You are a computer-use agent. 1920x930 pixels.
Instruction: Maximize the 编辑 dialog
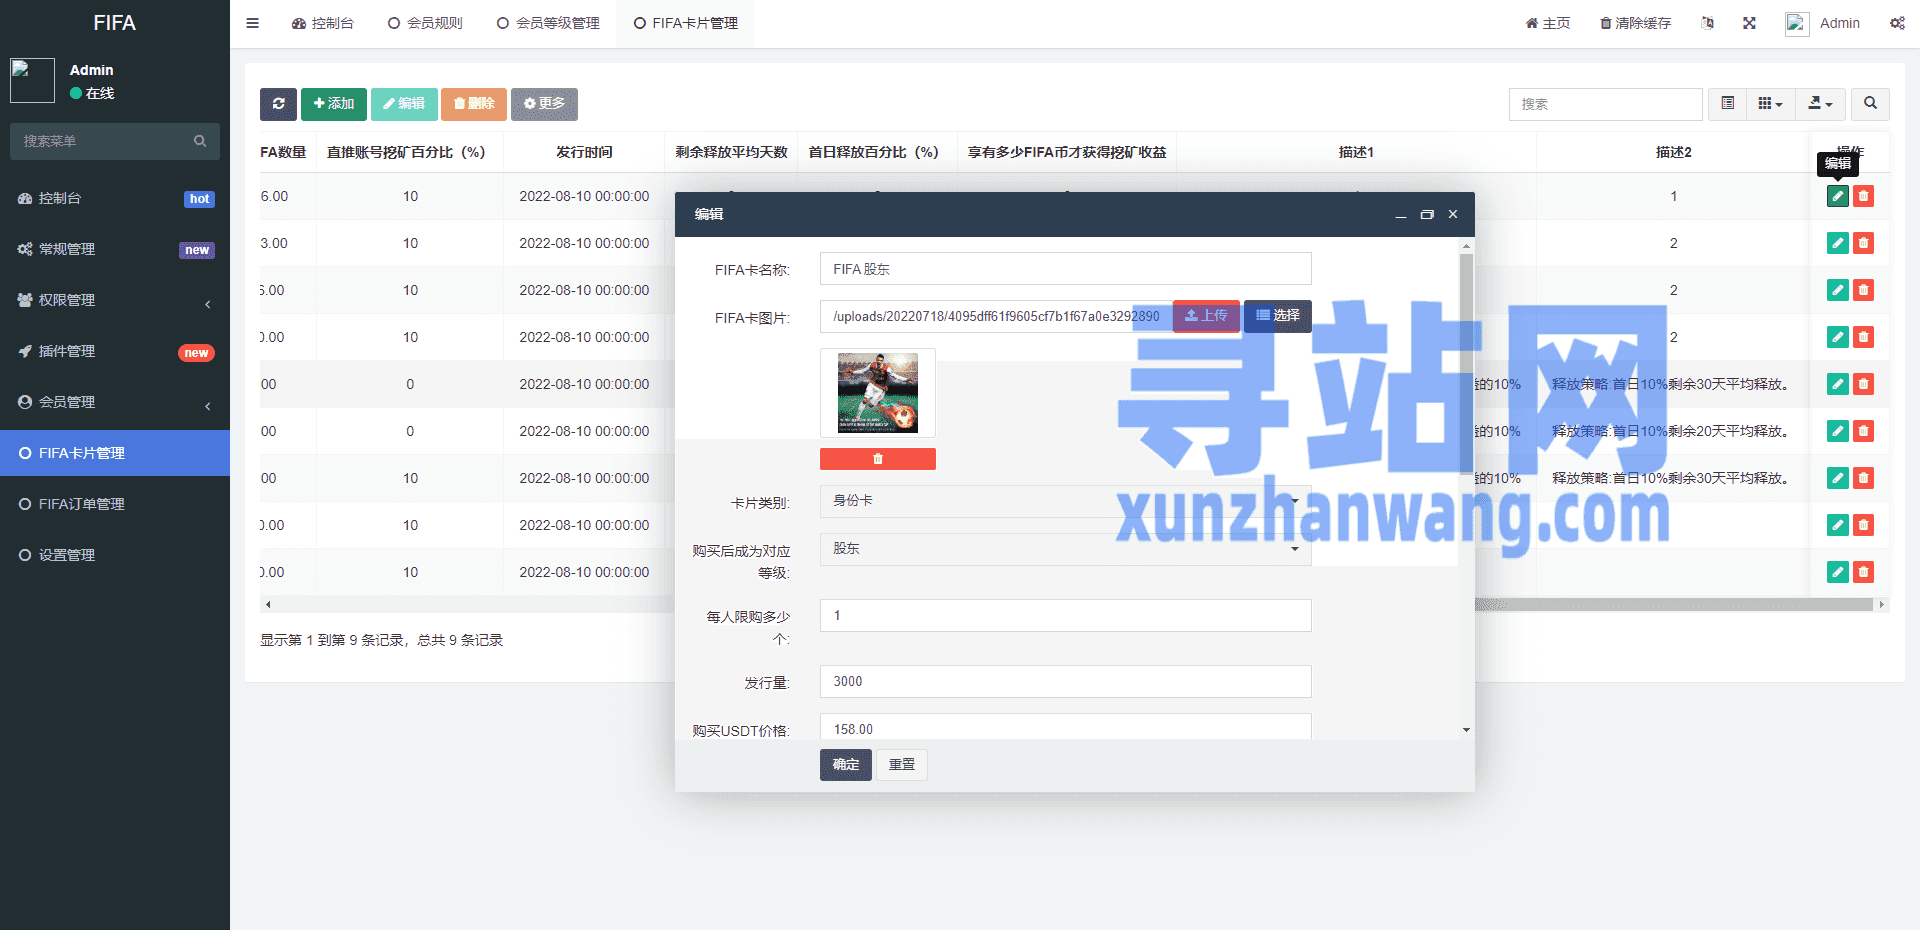tap(1427, 215)
